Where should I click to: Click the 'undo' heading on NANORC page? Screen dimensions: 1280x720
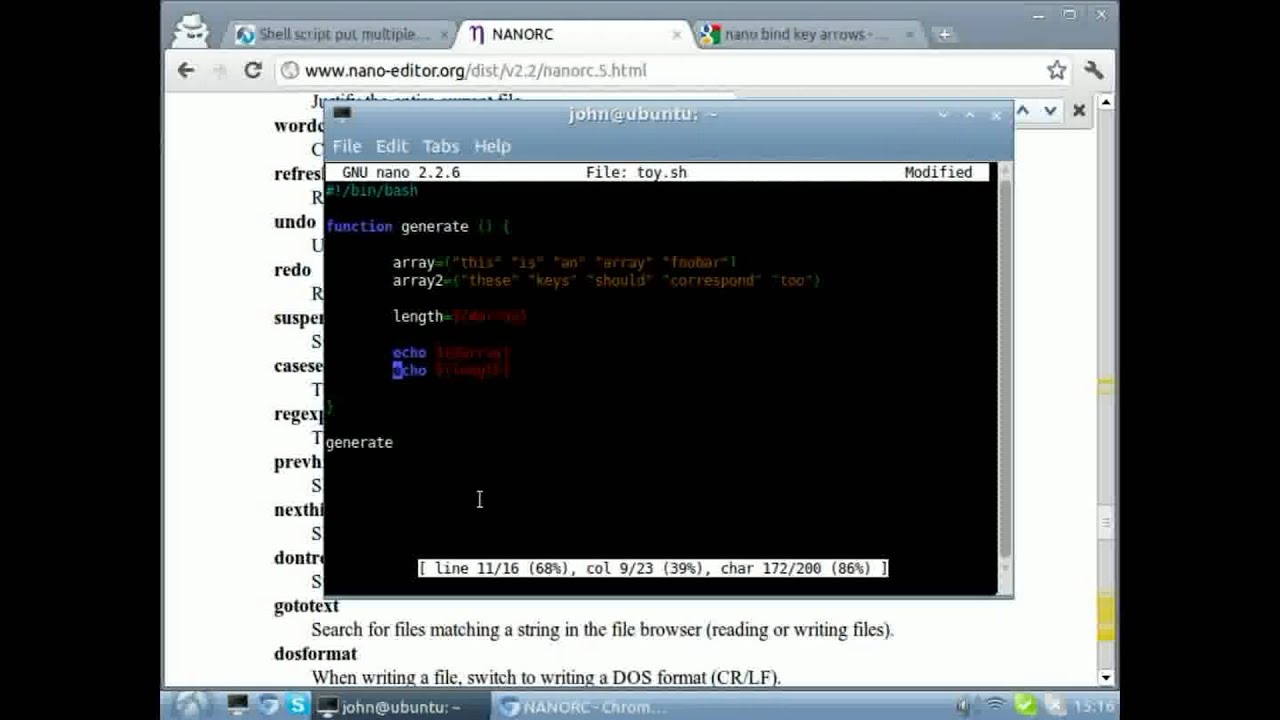pos(295,222)
